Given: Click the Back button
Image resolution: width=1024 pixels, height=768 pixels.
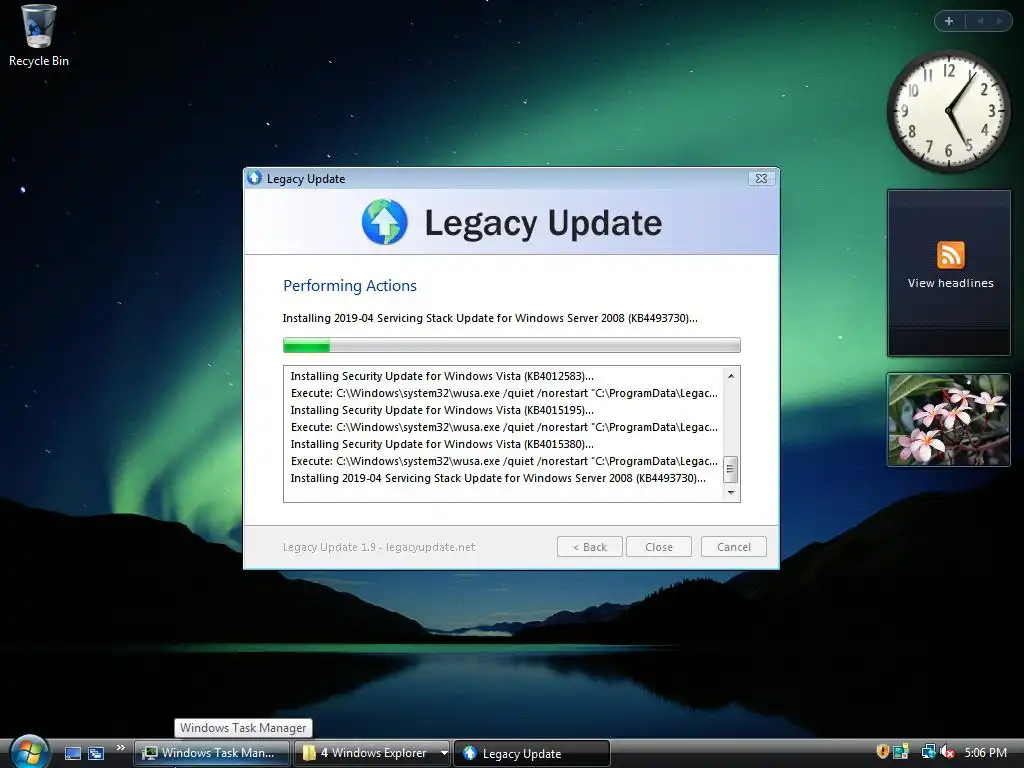Looking at the screenshot, I should [590, 547].
